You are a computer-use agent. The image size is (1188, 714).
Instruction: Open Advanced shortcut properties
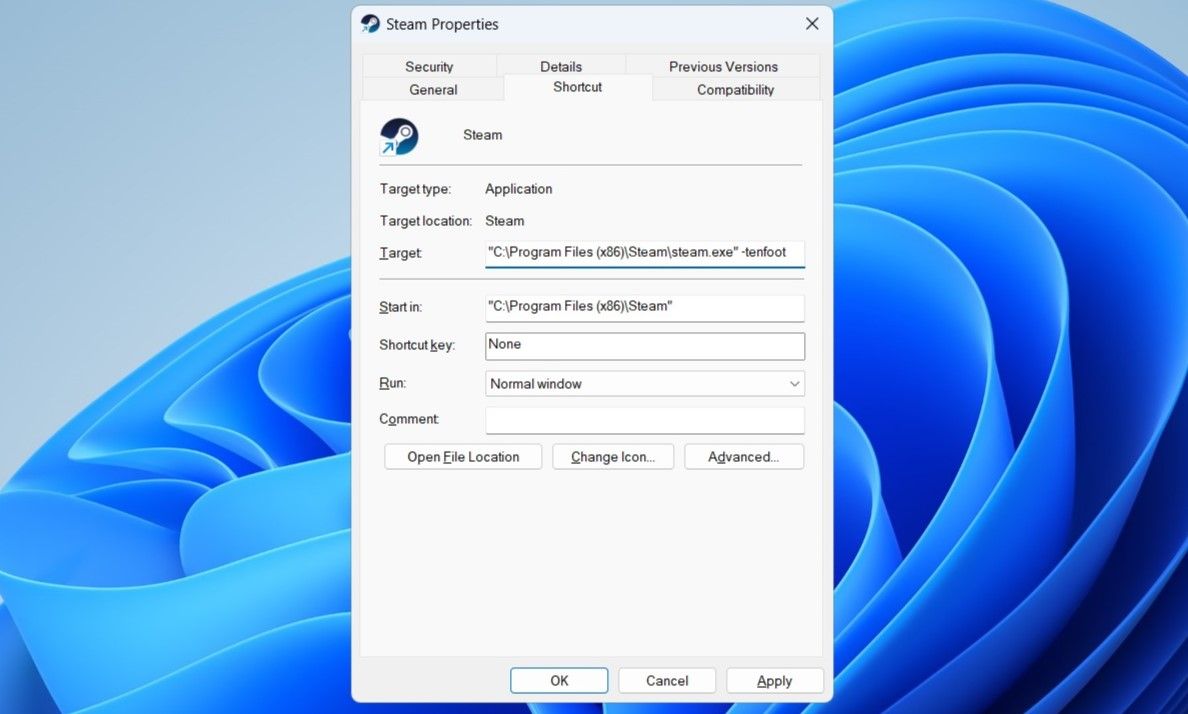[x=744, y=456]
